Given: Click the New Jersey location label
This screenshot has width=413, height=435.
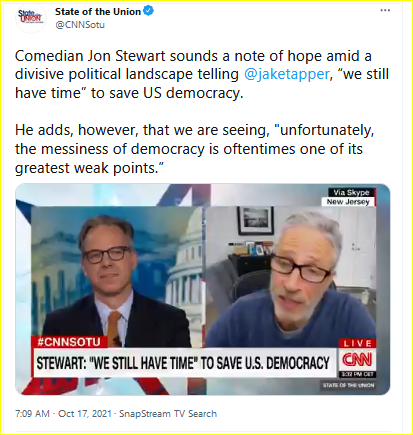Looking at the screenshot, I should point(348,202).
